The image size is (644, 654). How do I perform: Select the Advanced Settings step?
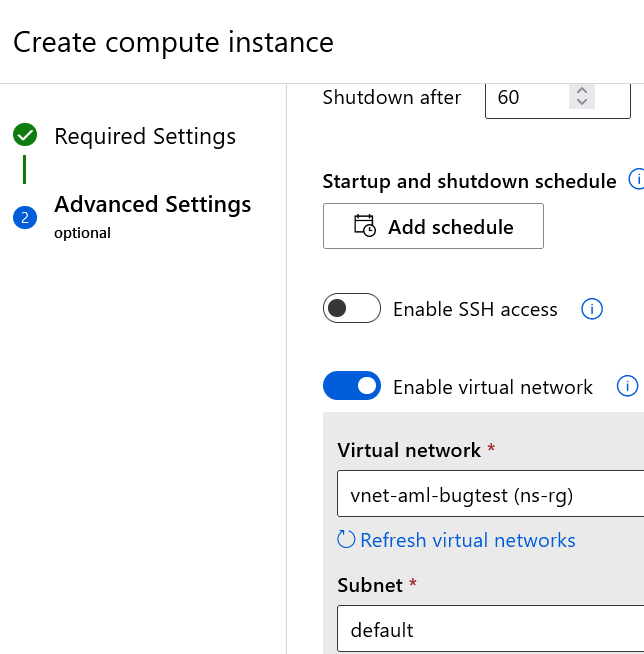point(152,205)
